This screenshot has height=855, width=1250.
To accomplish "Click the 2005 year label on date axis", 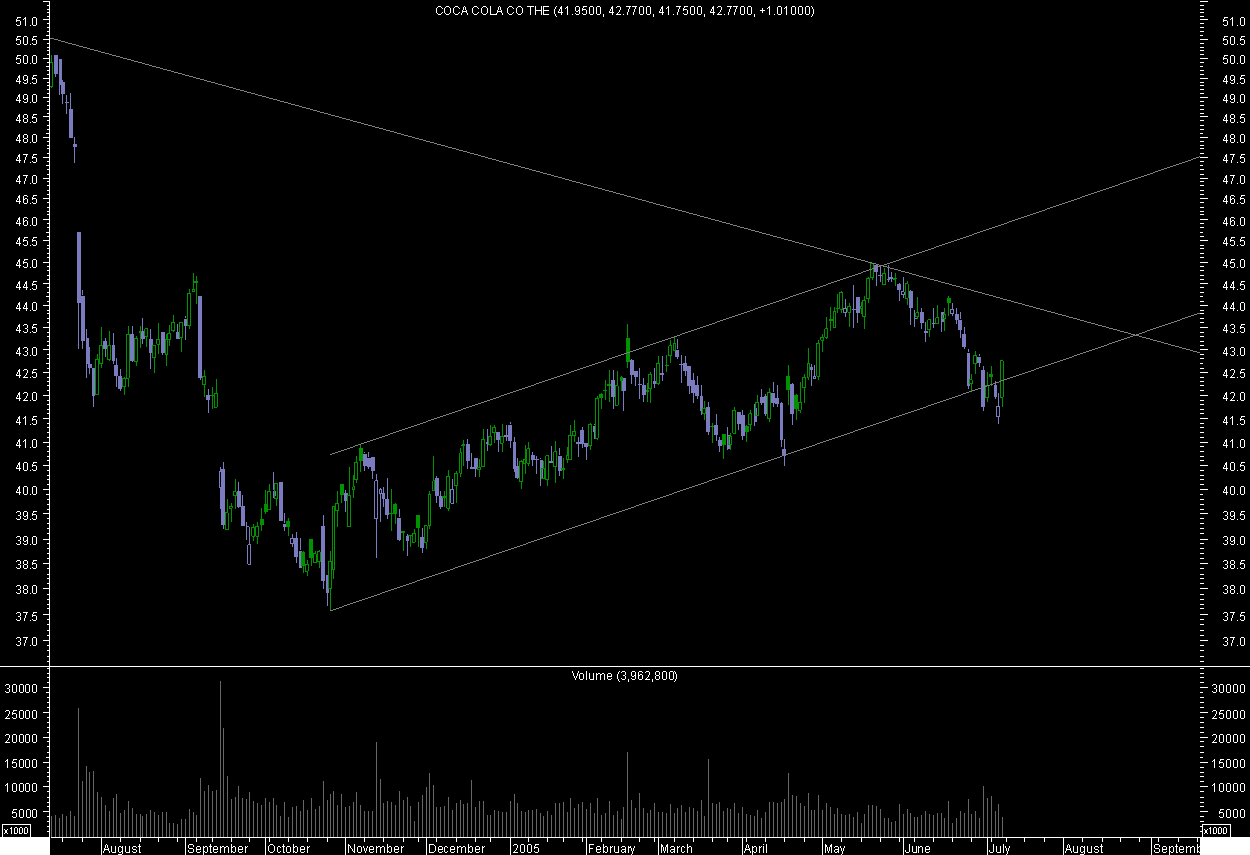I will (526, 849).
